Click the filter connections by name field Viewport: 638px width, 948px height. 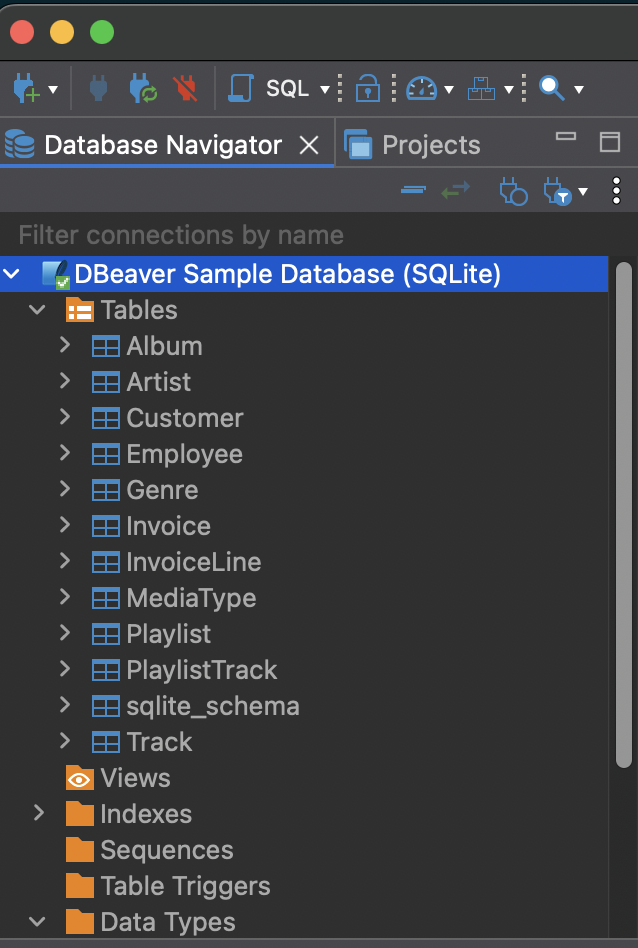point(300,235)
